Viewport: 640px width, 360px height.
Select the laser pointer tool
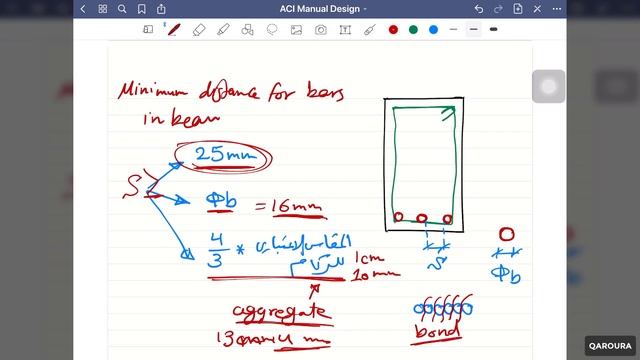click(x=369, y=29)
